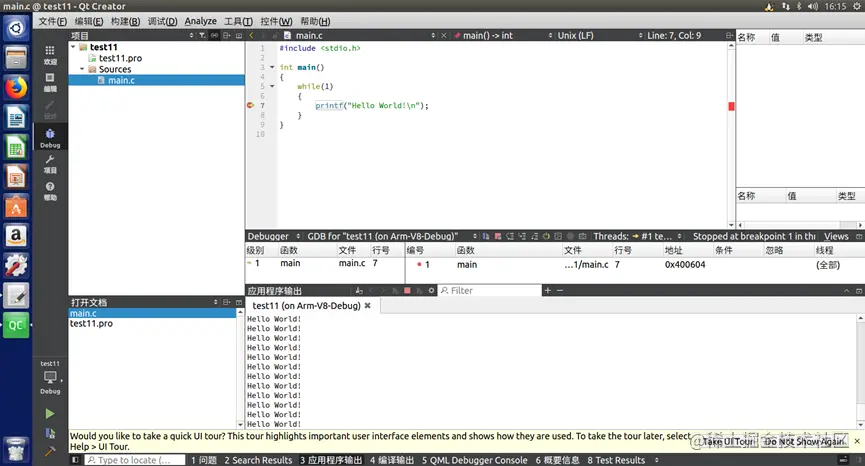Restart the debugging session icon
The image size is (865, 466).
tap(546, 236)
